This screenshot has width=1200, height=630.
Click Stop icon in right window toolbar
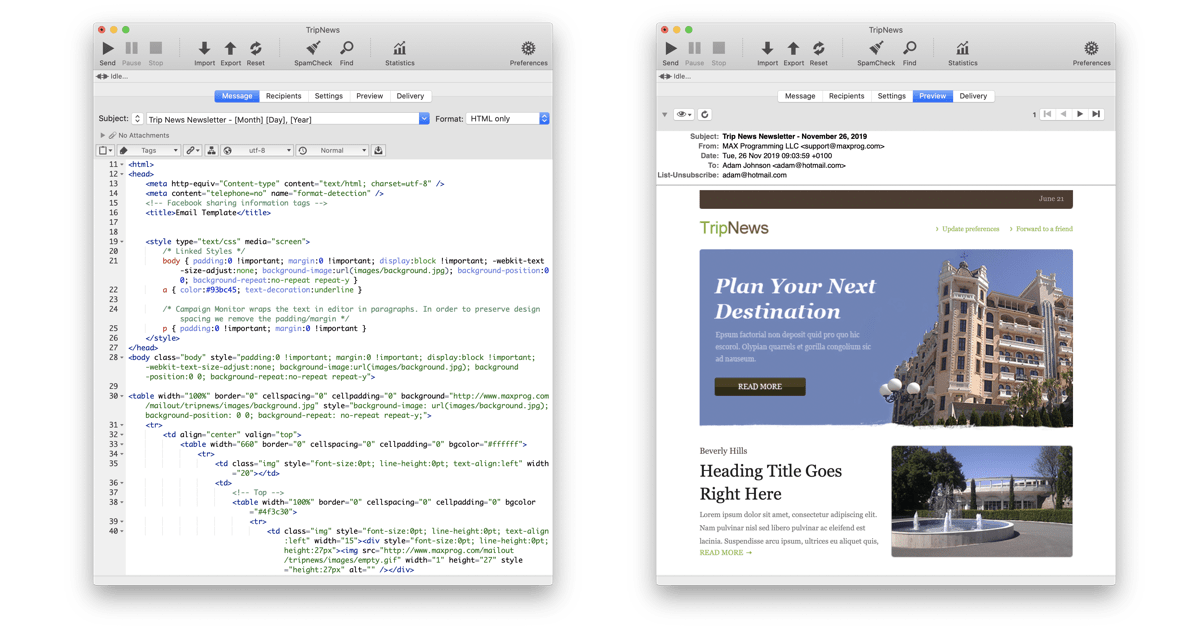(719, 48)
